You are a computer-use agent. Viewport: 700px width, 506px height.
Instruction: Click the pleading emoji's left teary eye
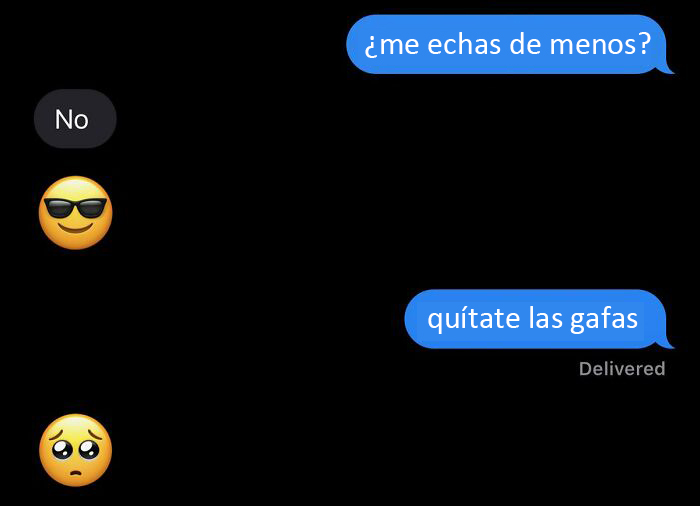[x=61, y=449]
